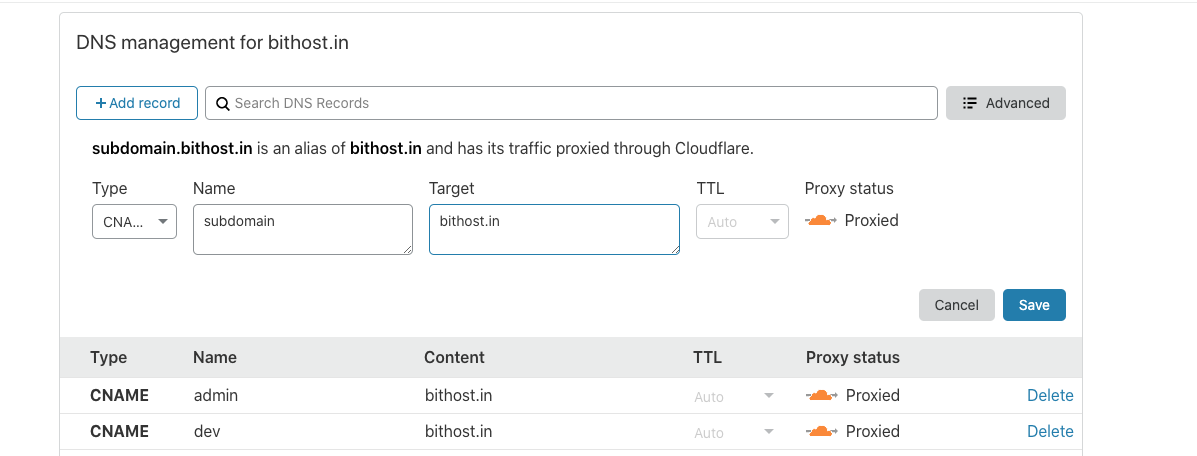This screenshot has width=1197, height=456.
Task: Select the admin record row name
Action: (x=216, y=396)
